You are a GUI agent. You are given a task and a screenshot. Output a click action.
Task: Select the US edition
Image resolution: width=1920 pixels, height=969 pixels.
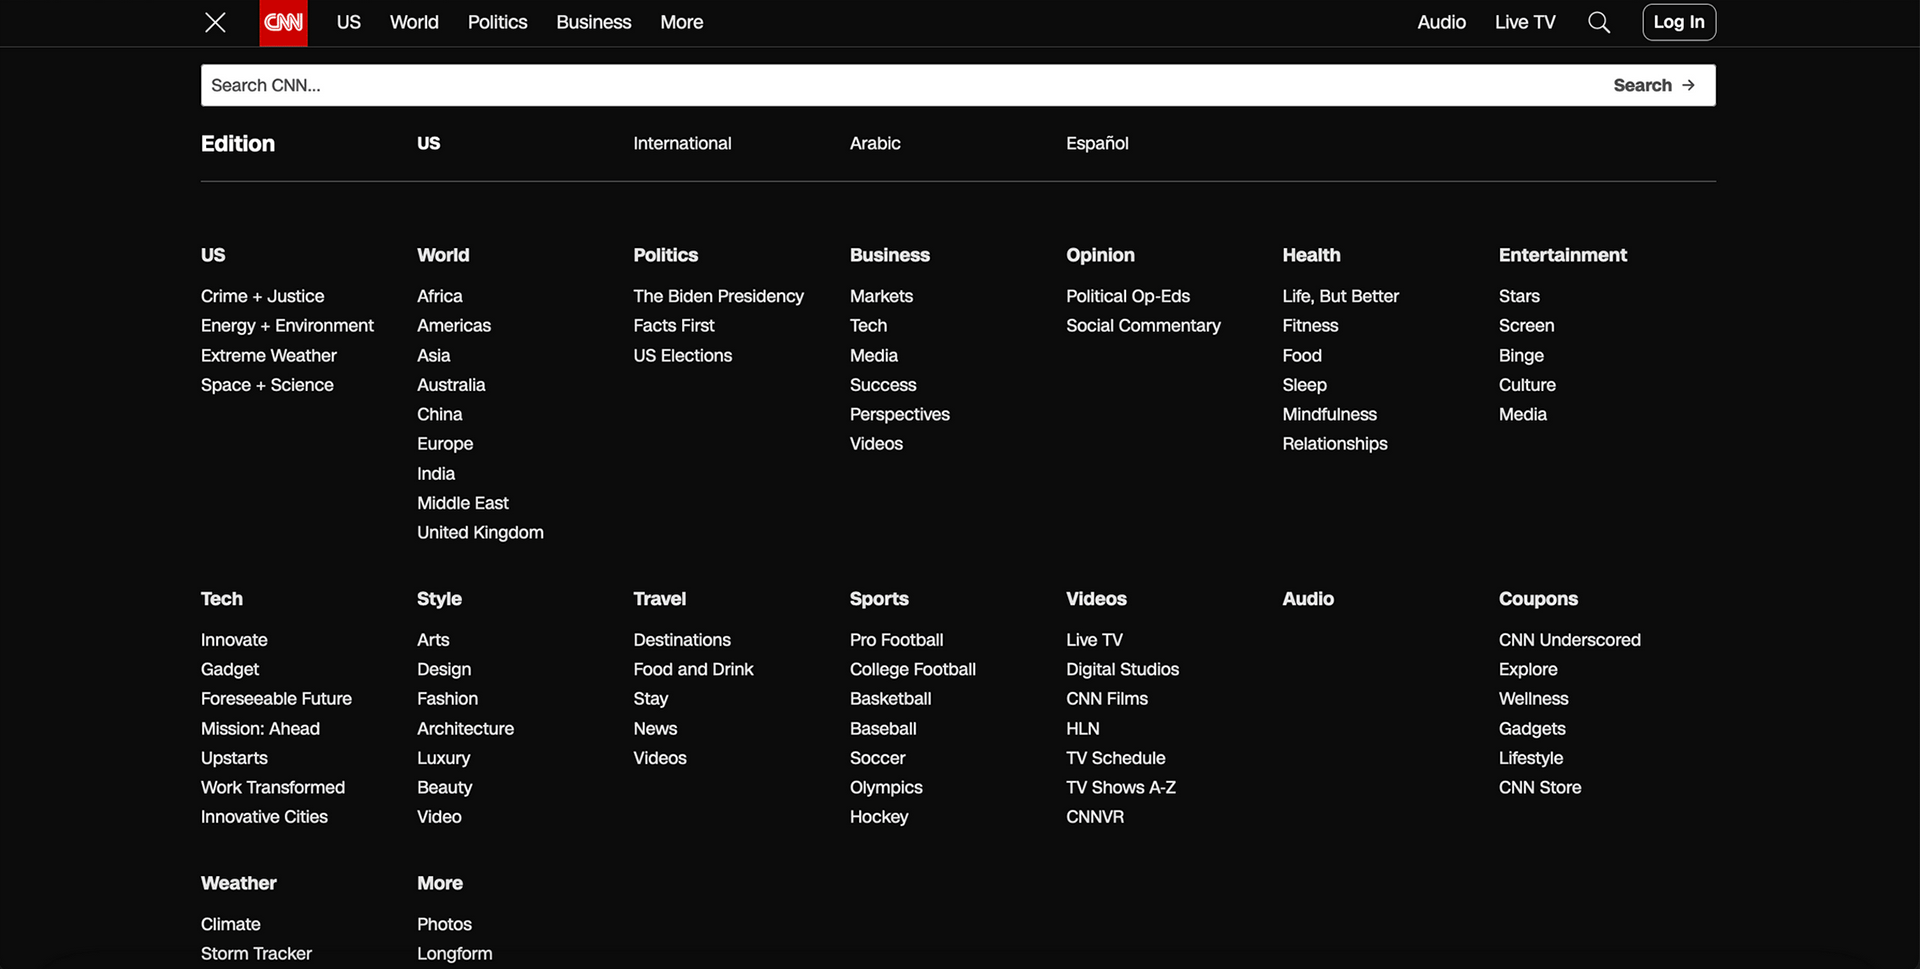(428, 143)
